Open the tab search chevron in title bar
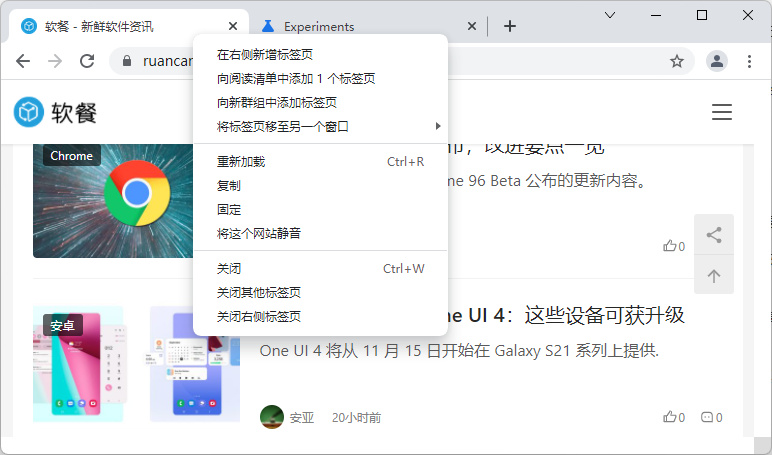Viewport: 772px width, 455px height. [610, 15]
